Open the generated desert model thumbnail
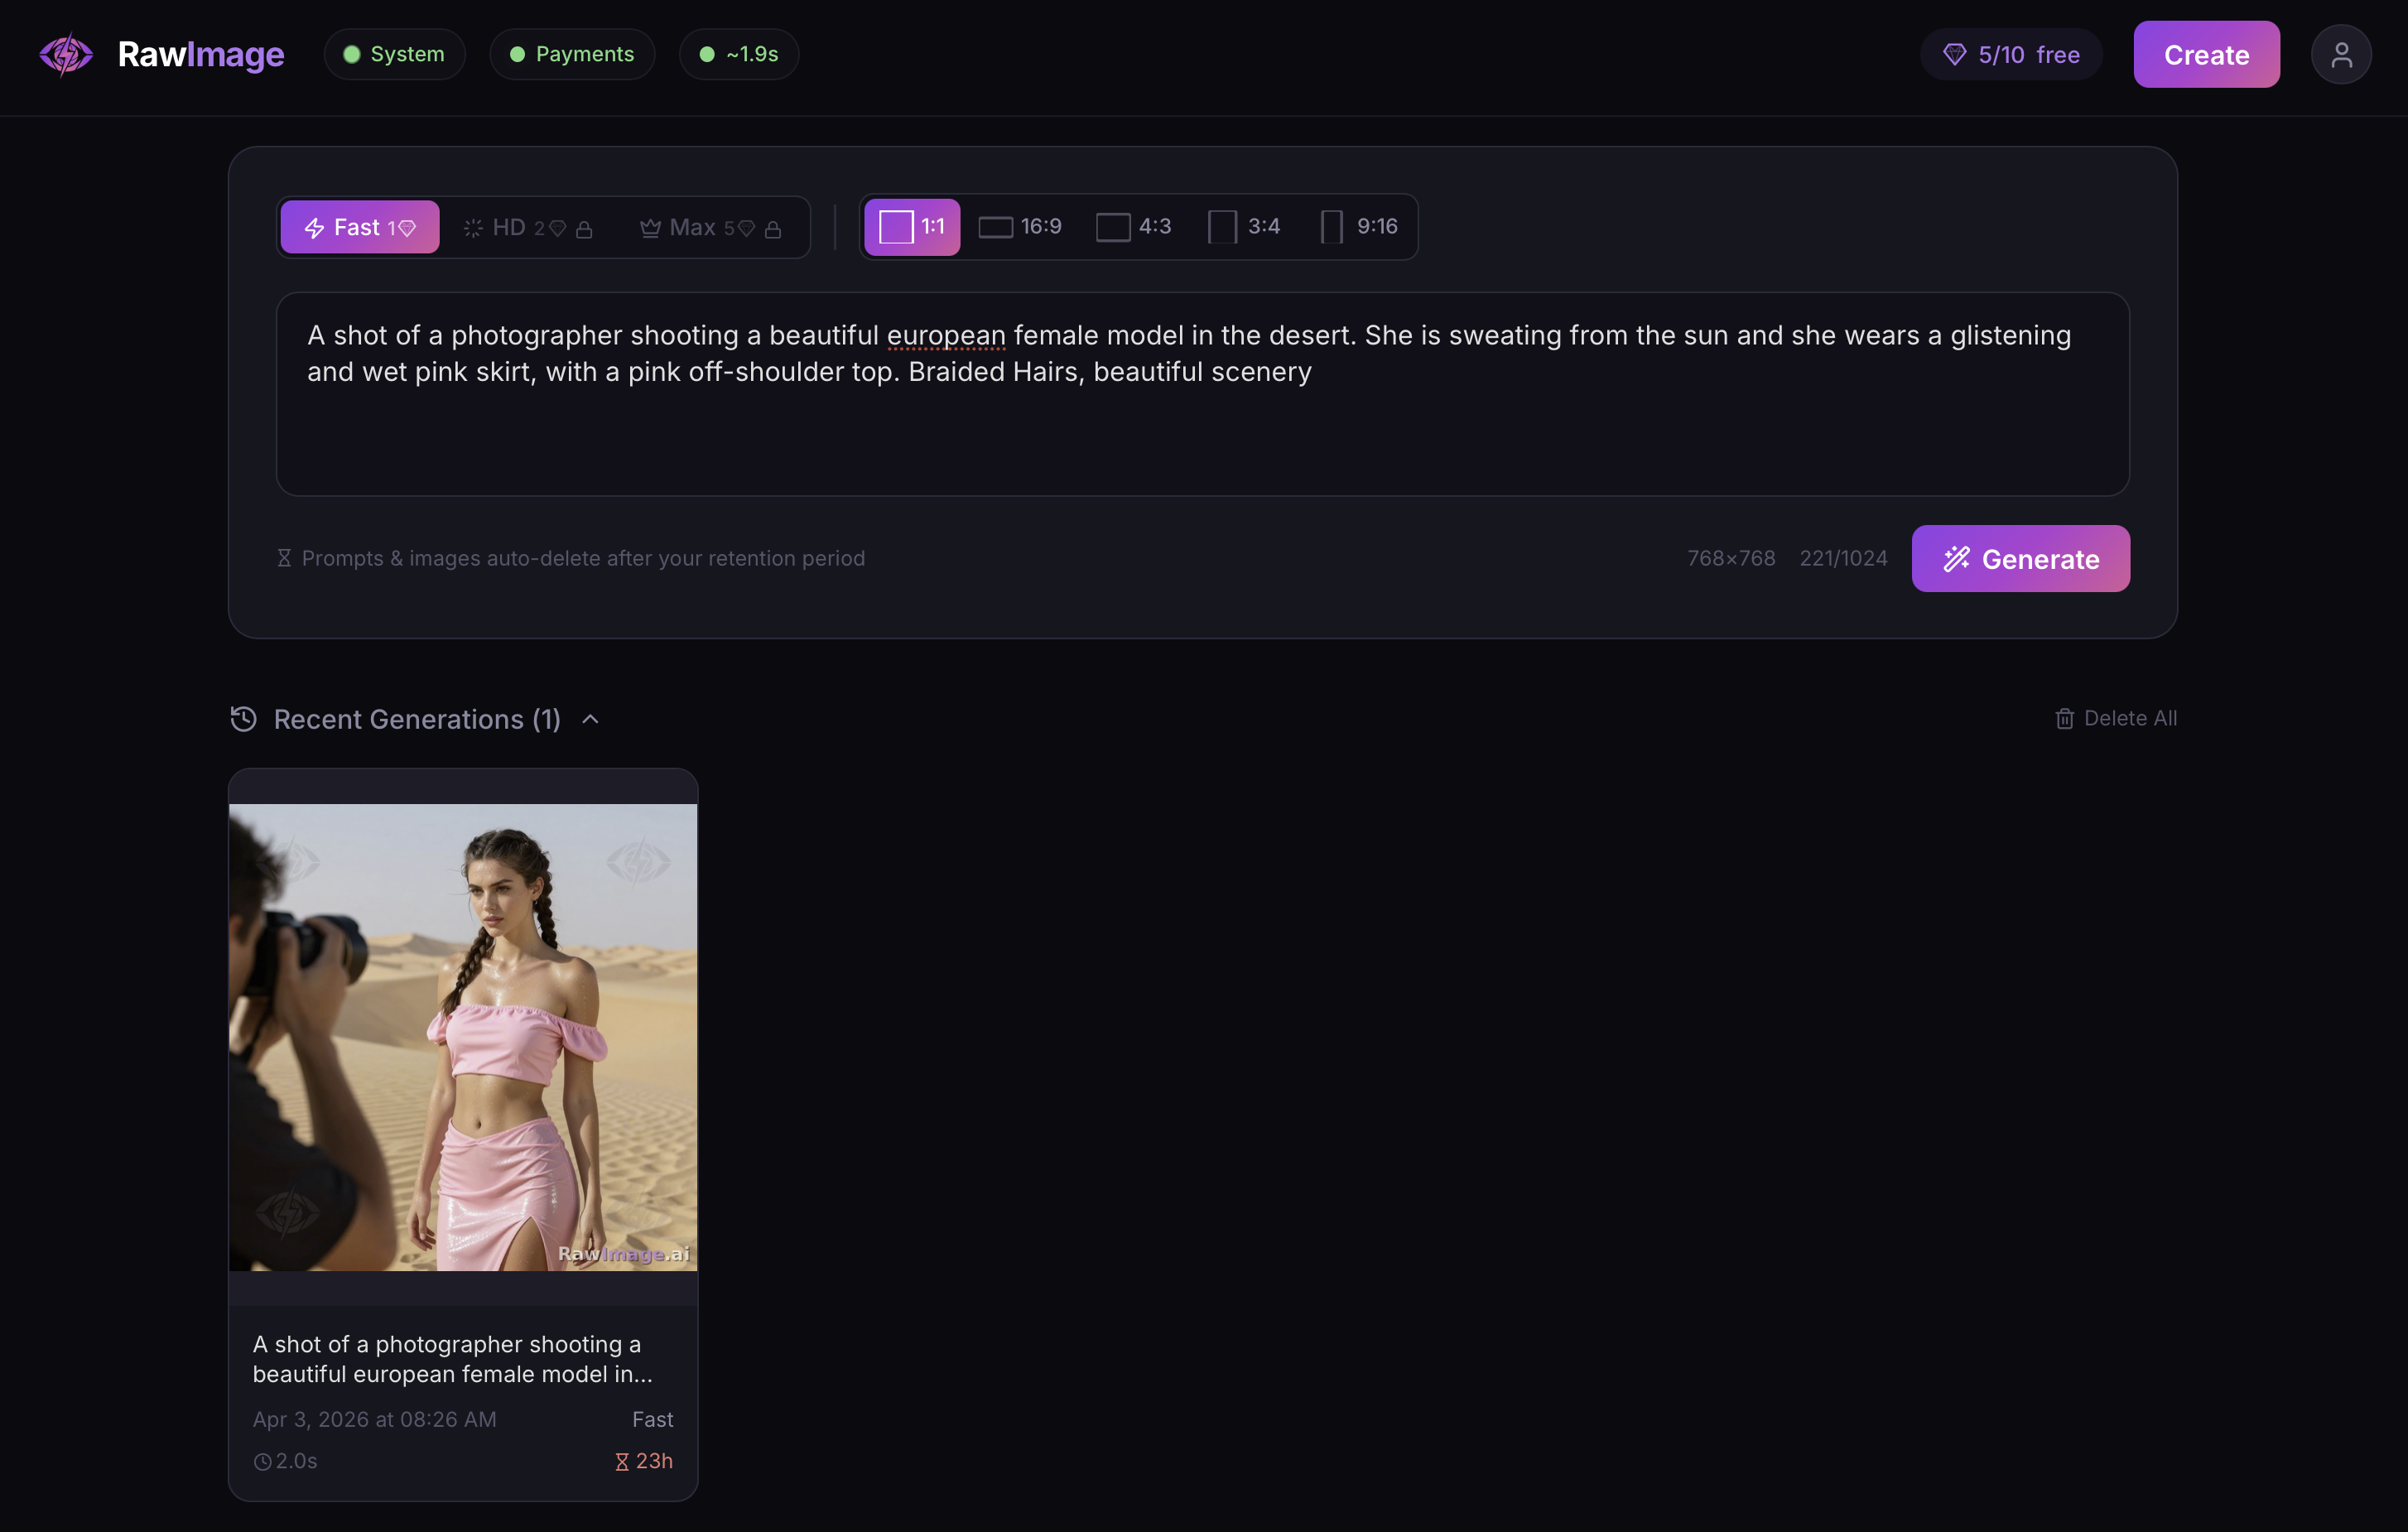The width and height of the screenshot is (2408, 1532). point(463,1037)
